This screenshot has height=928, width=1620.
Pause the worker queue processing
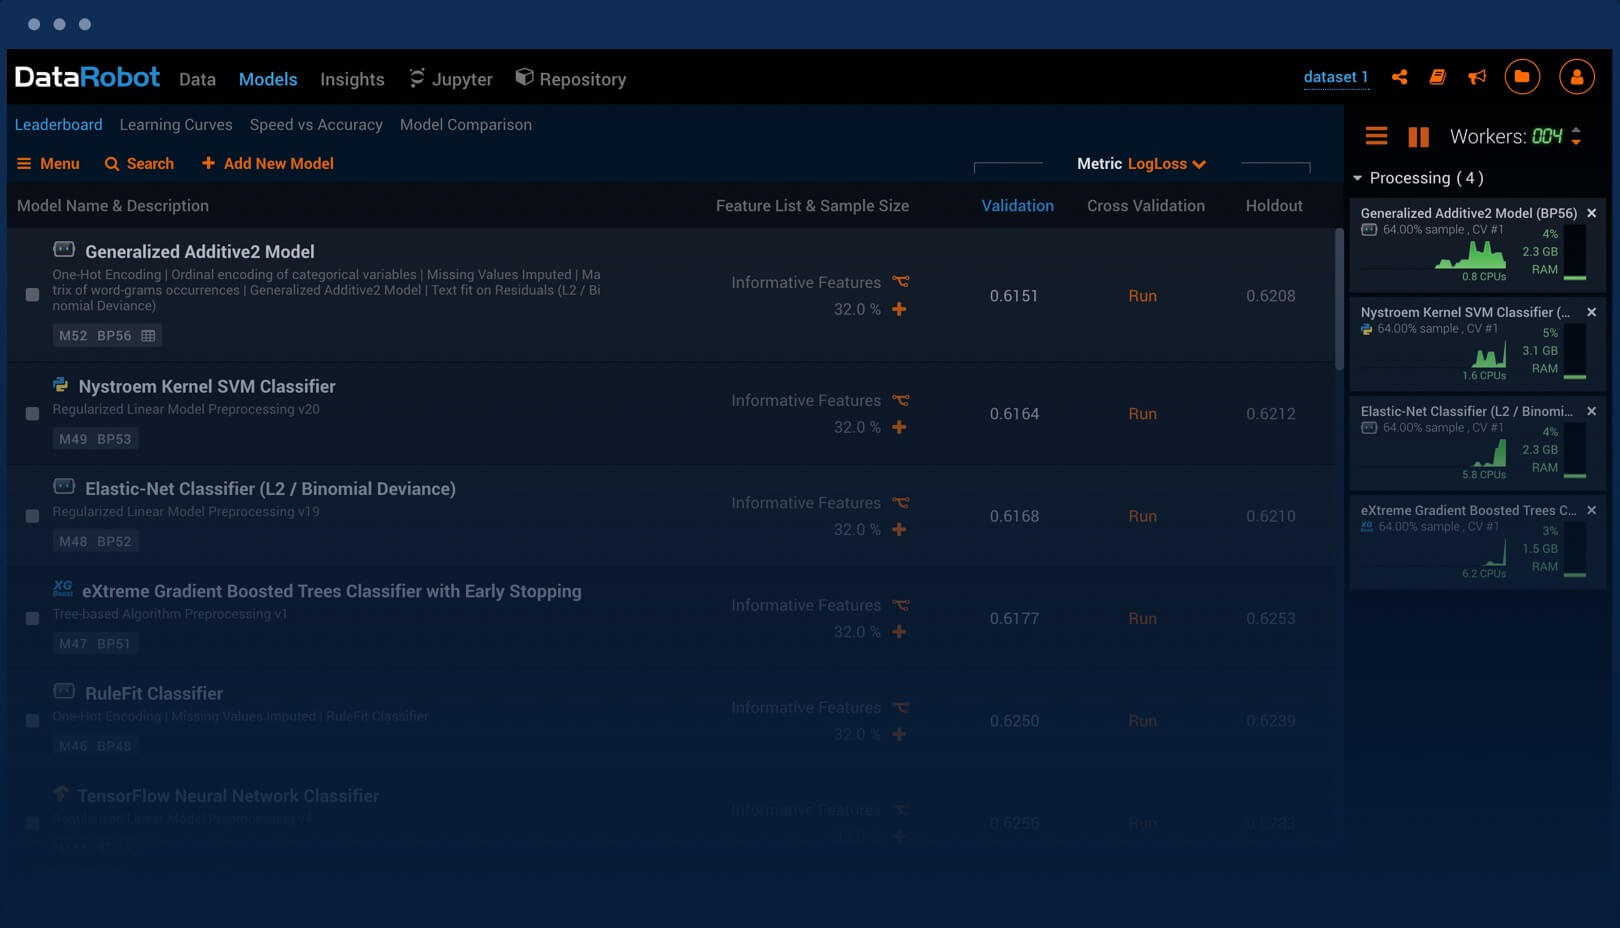[x=1418, y=137]
